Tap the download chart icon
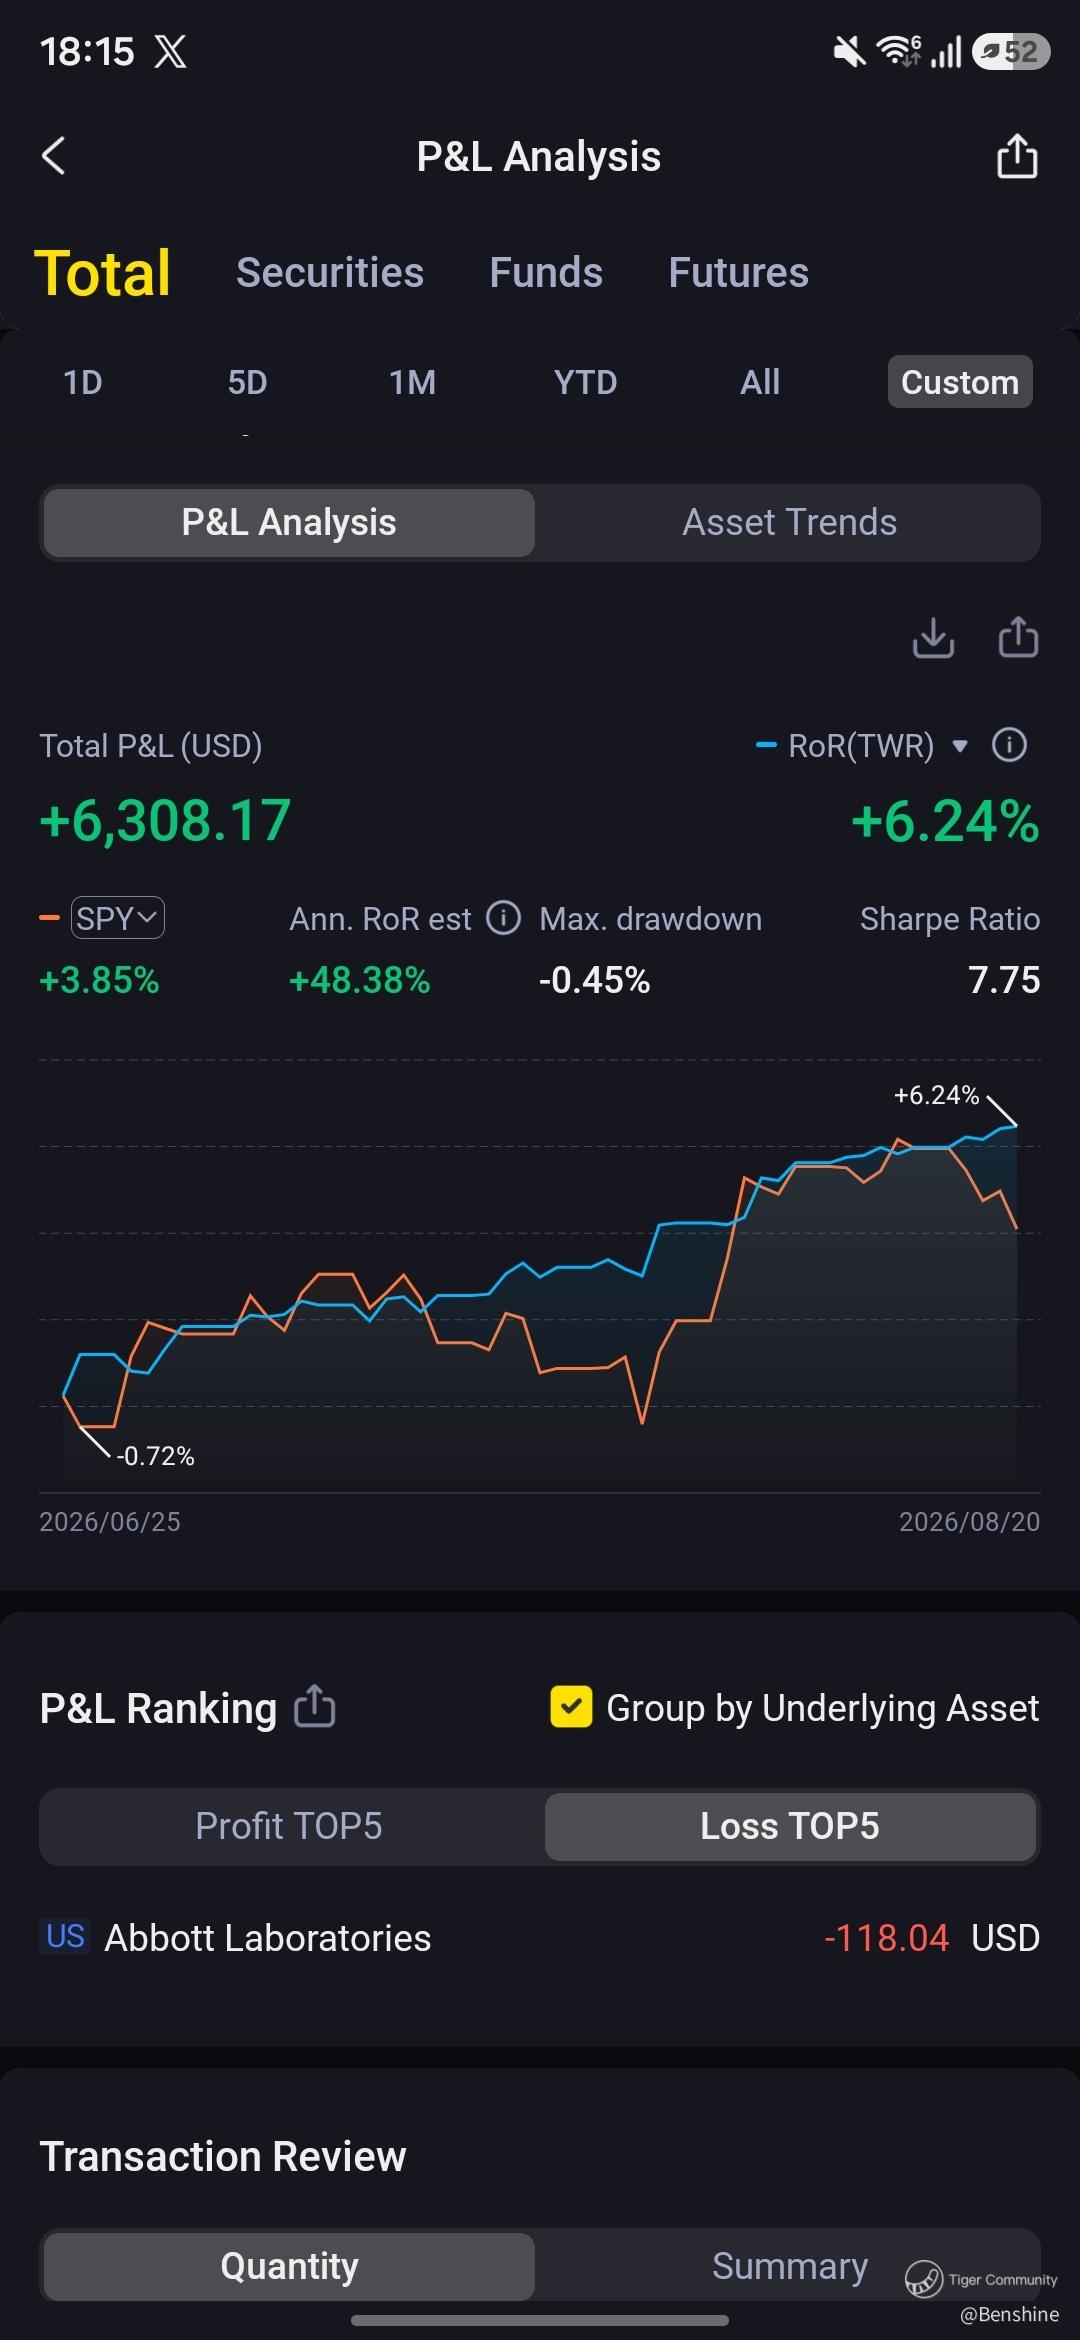This screenshot has height=2340, width=1080. coord(933,638)
